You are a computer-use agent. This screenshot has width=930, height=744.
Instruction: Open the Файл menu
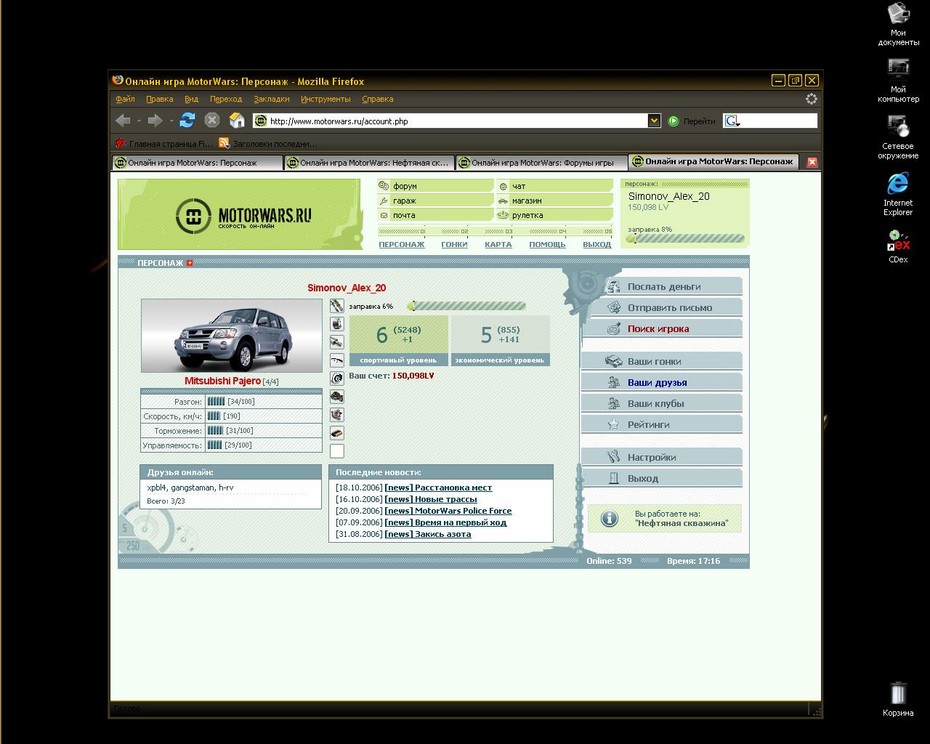tap(125, 99)
